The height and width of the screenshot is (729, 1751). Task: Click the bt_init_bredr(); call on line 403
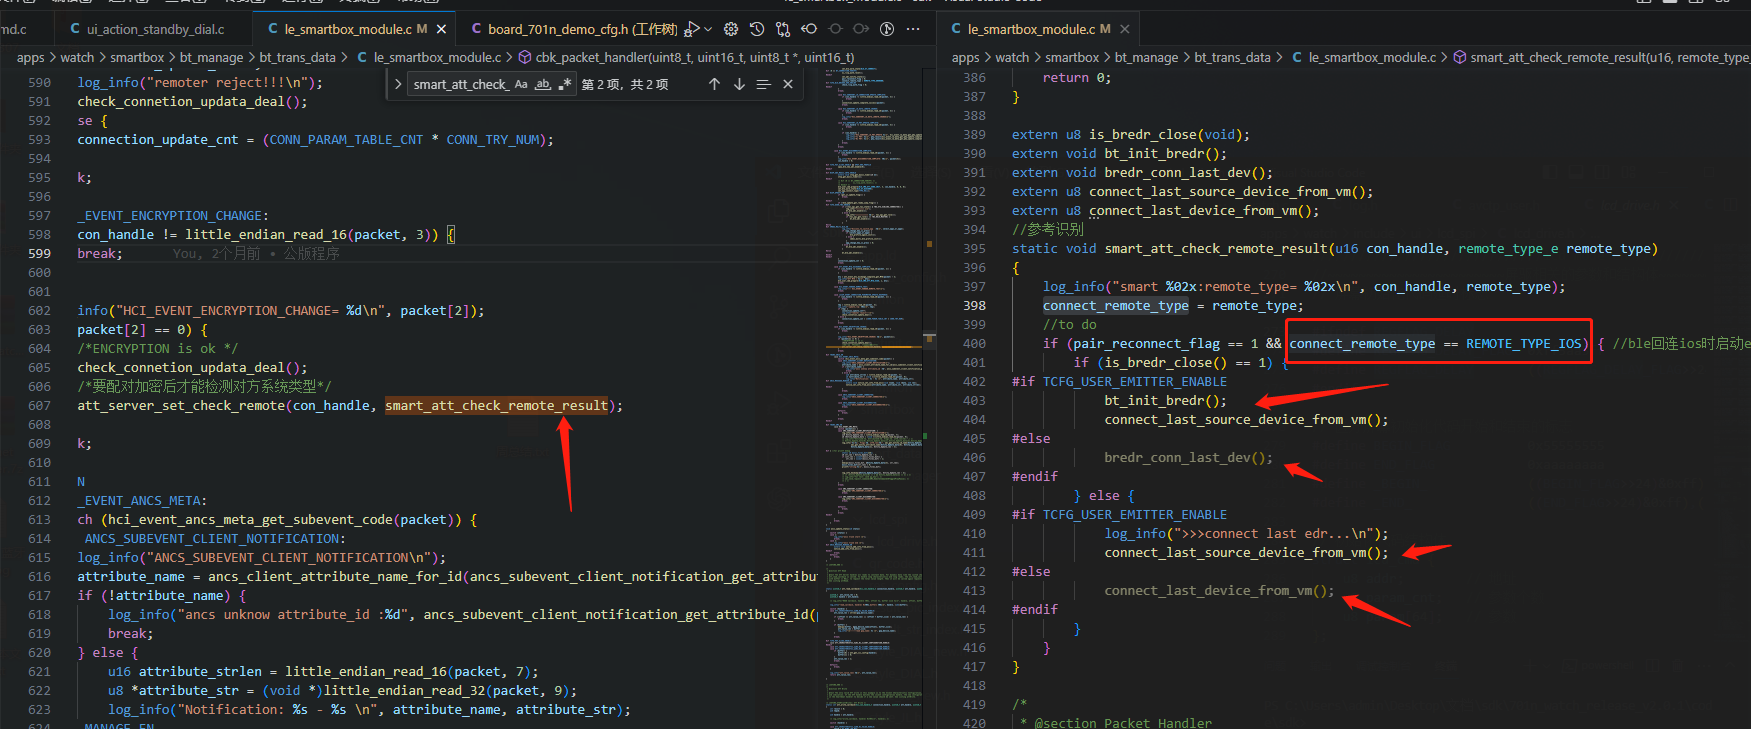tap(1165, 401)
